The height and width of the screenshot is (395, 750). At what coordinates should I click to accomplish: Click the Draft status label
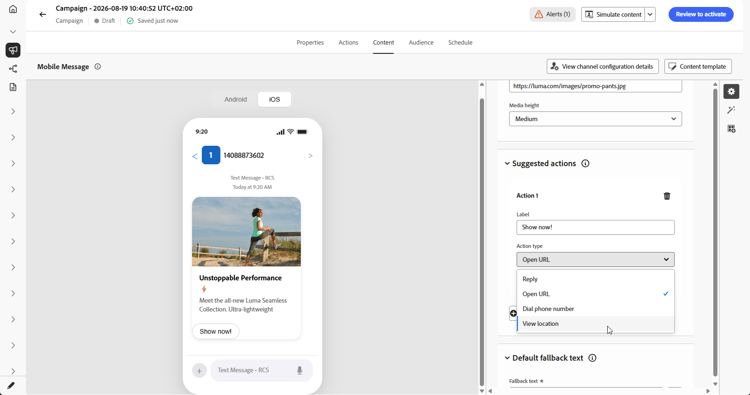pyautogui.click(x=104, y=21)
